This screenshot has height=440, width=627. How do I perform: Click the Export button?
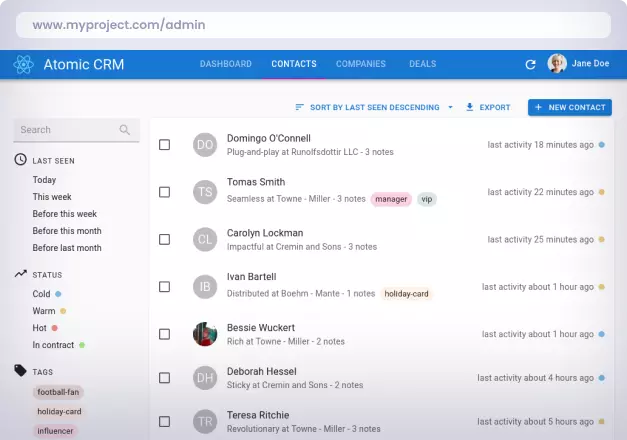pyautogui.click(x=488, y=107)
